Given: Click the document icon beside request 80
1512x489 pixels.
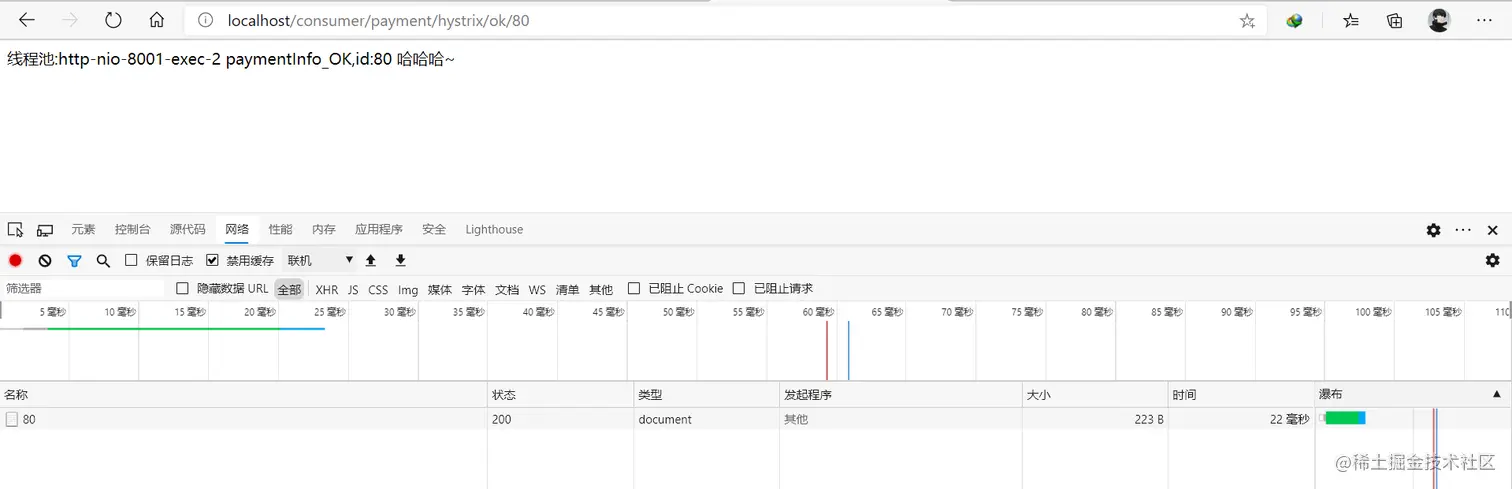Looking at the screenshot, I should (12, 419).
